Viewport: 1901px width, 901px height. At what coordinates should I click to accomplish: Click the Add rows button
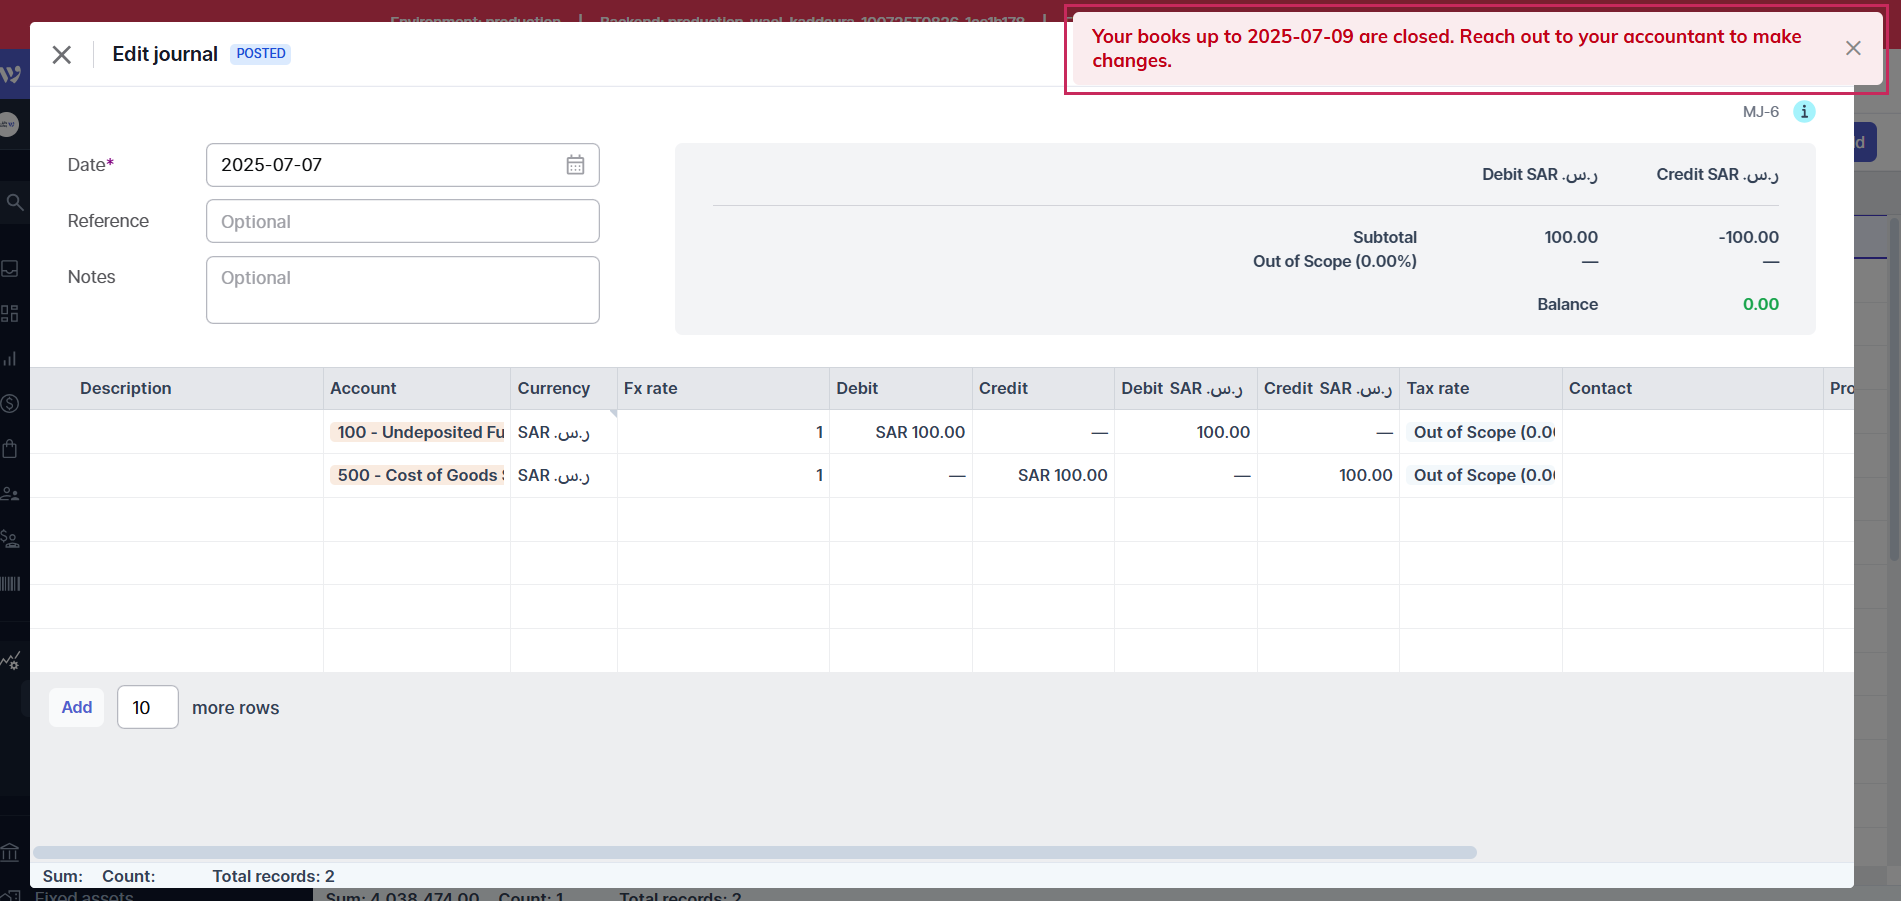(77, 707)
